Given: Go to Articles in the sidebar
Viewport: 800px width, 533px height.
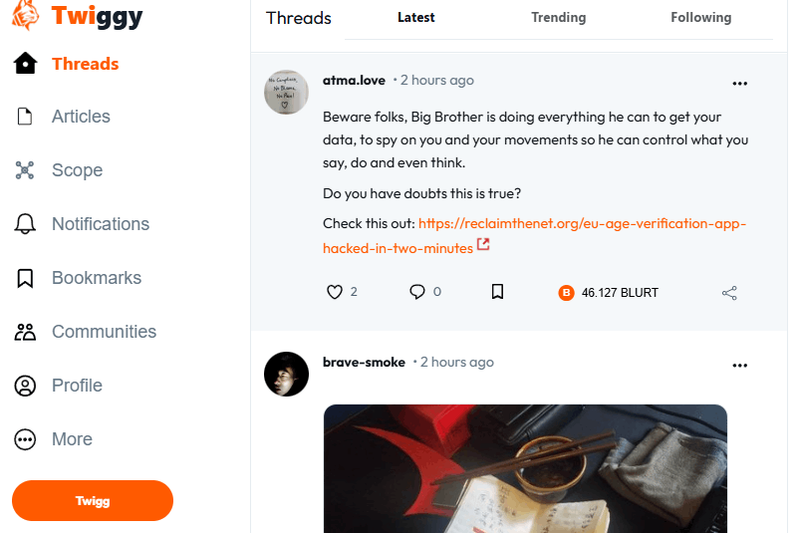Looking at the screenshot, I should point(80,117).
